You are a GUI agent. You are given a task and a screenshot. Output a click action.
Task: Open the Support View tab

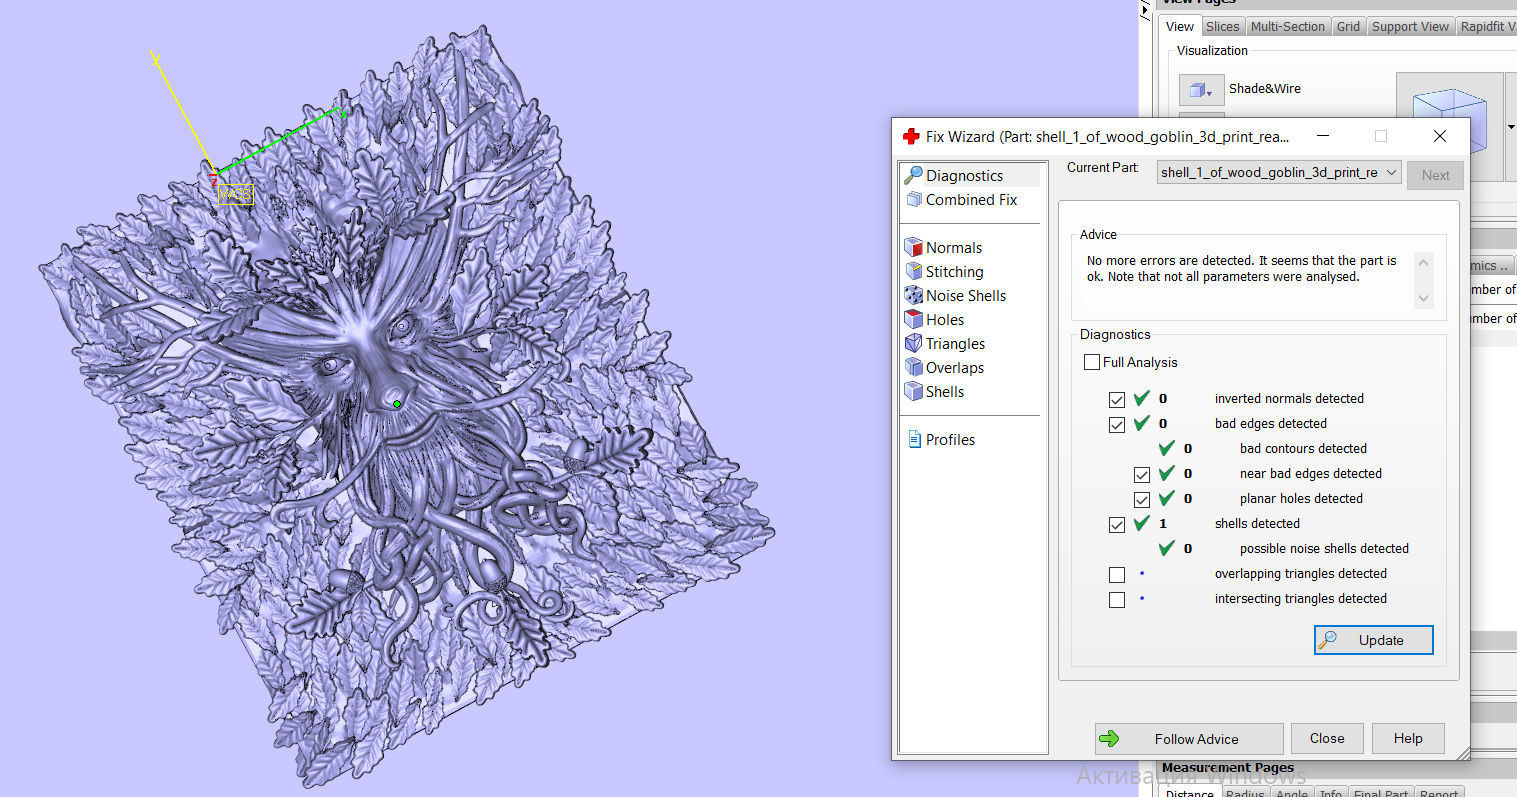1410,27
